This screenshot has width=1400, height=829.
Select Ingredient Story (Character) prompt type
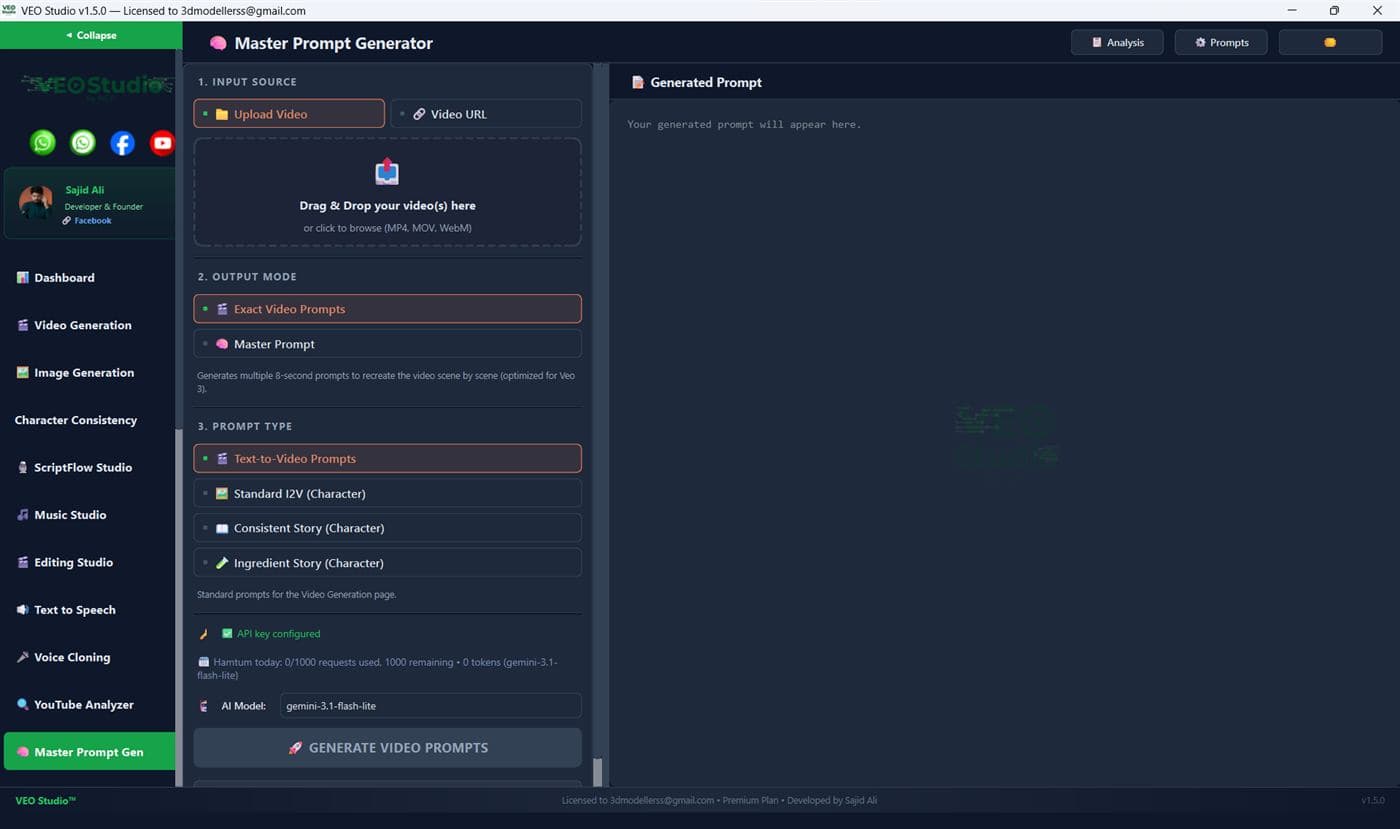(x=387, y=563)
